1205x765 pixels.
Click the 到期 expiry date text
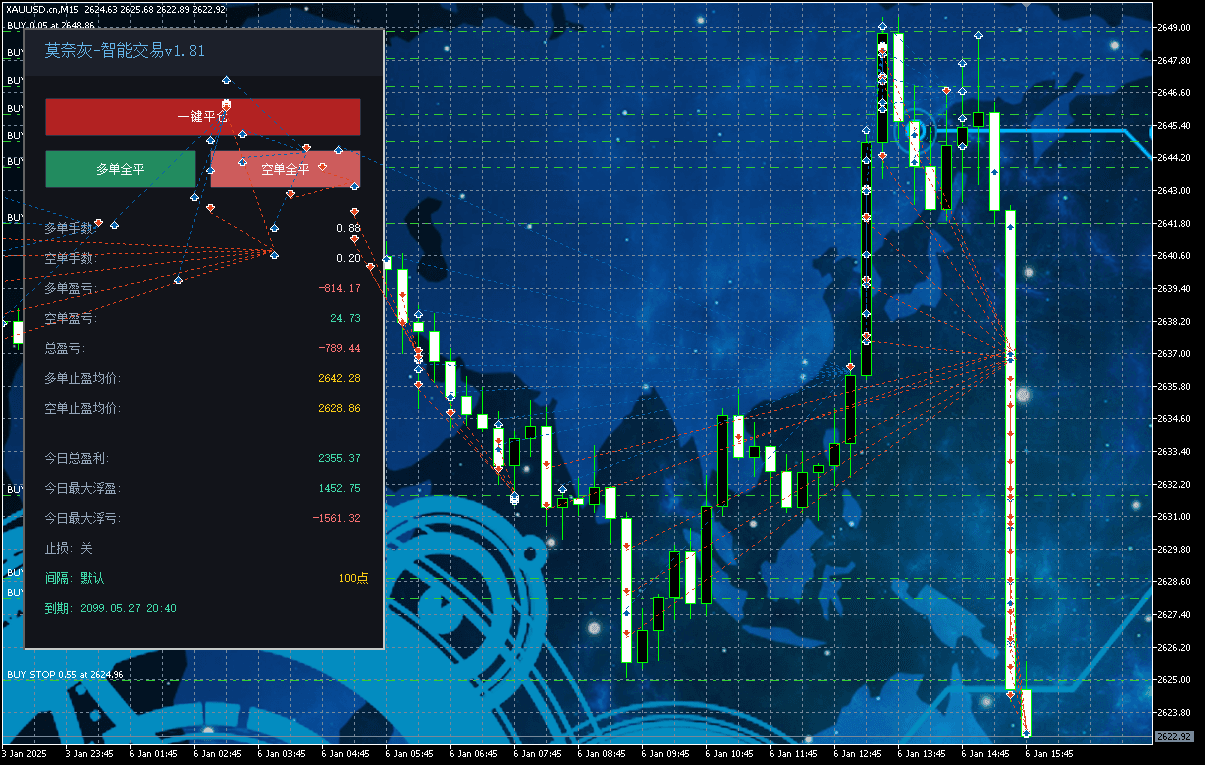[x=110, y=608]
